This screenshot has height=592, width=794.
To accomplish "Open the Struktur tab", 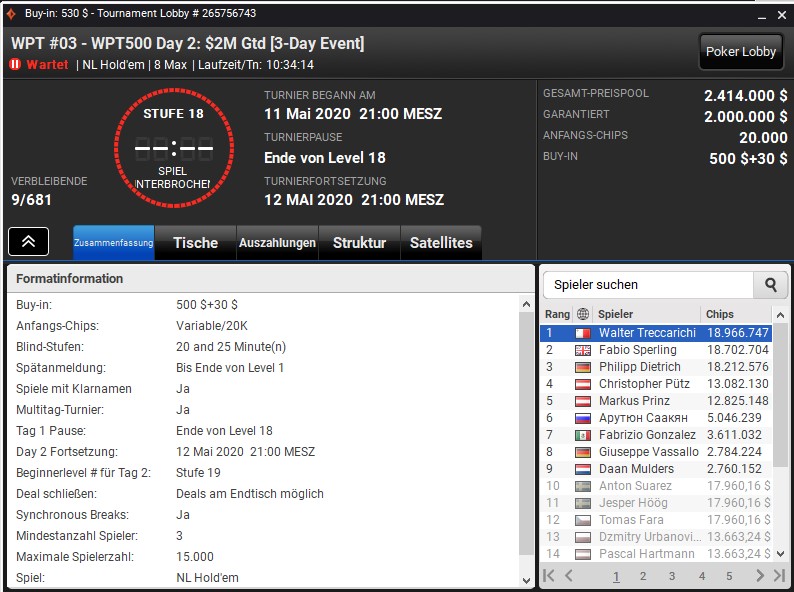I will (x=360, y=243).
